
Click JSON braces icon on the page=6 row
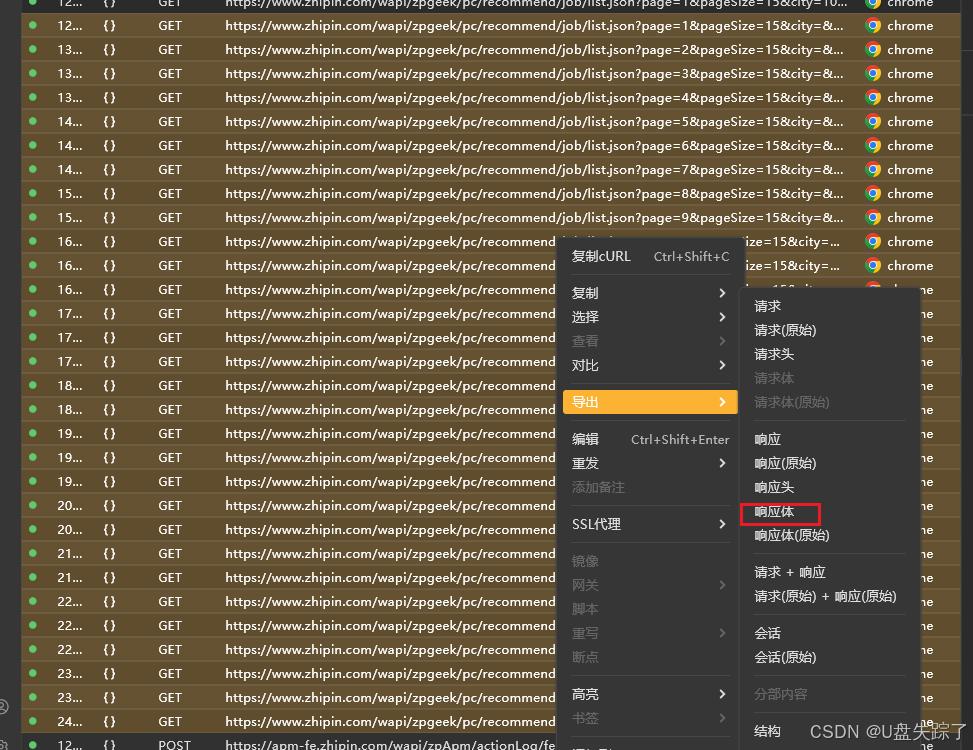coord(109,146)
